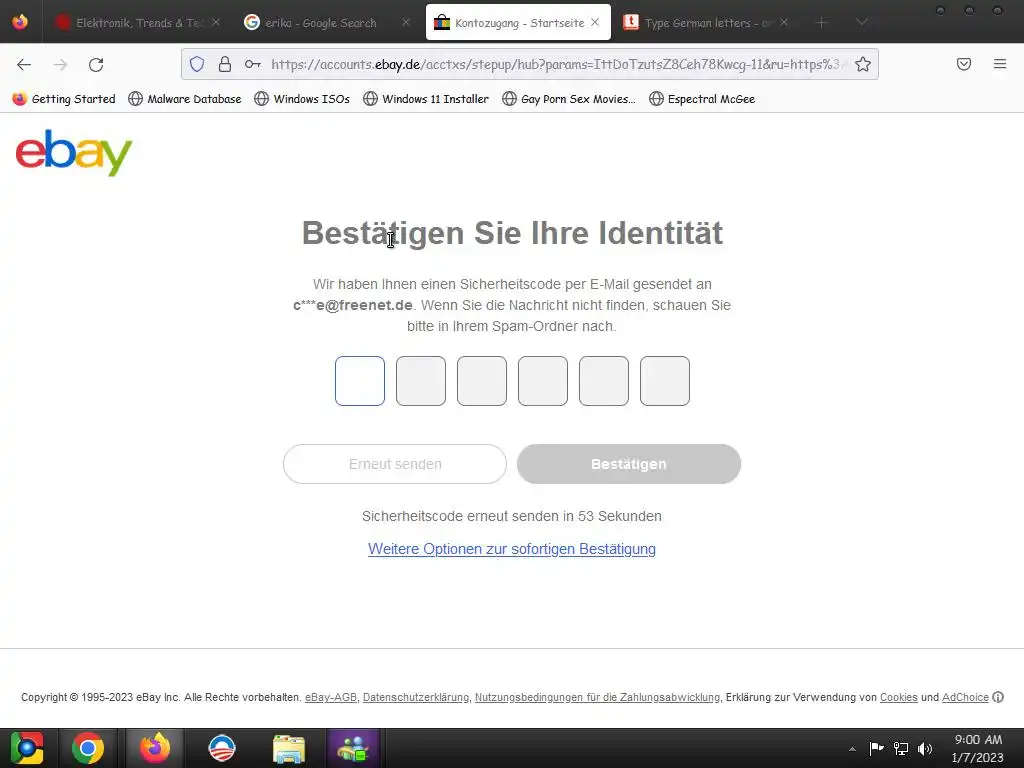Open the Messenger people icon in taskbar
The image size is (1024, 768).
tap(353, 748)
